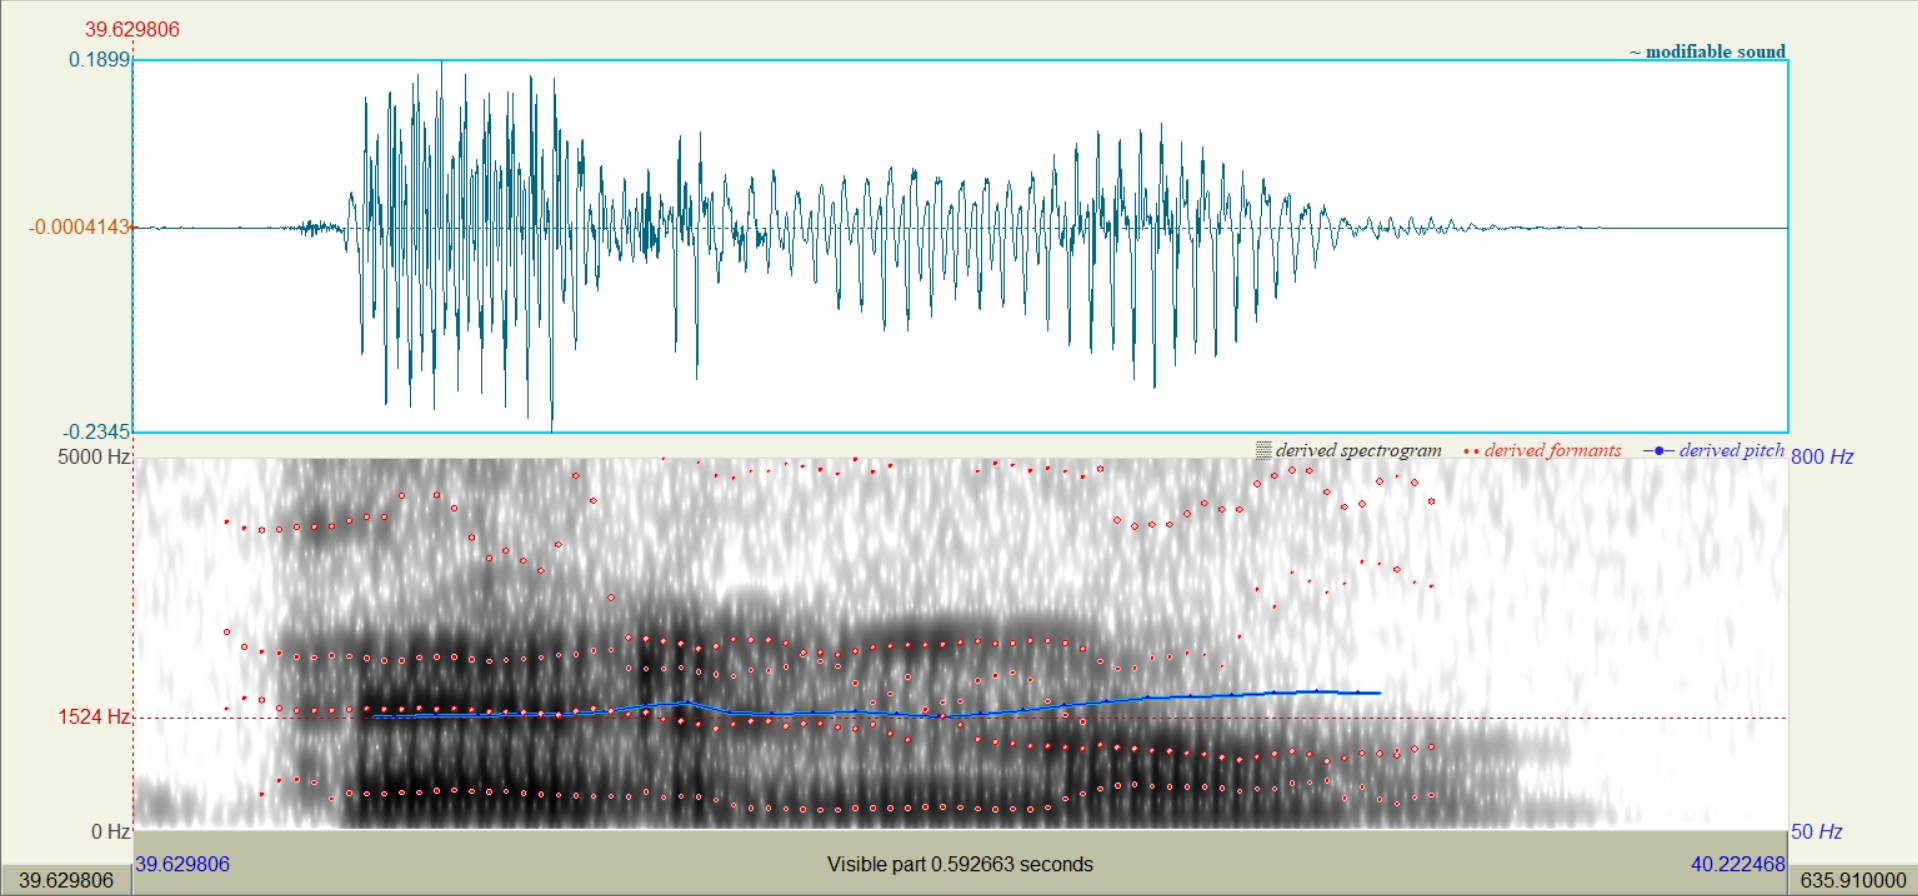Click the 50 Hz pitch floor label
Image resolution: width=1918 pixels, height=896 pixels.
pos(1816,832)
